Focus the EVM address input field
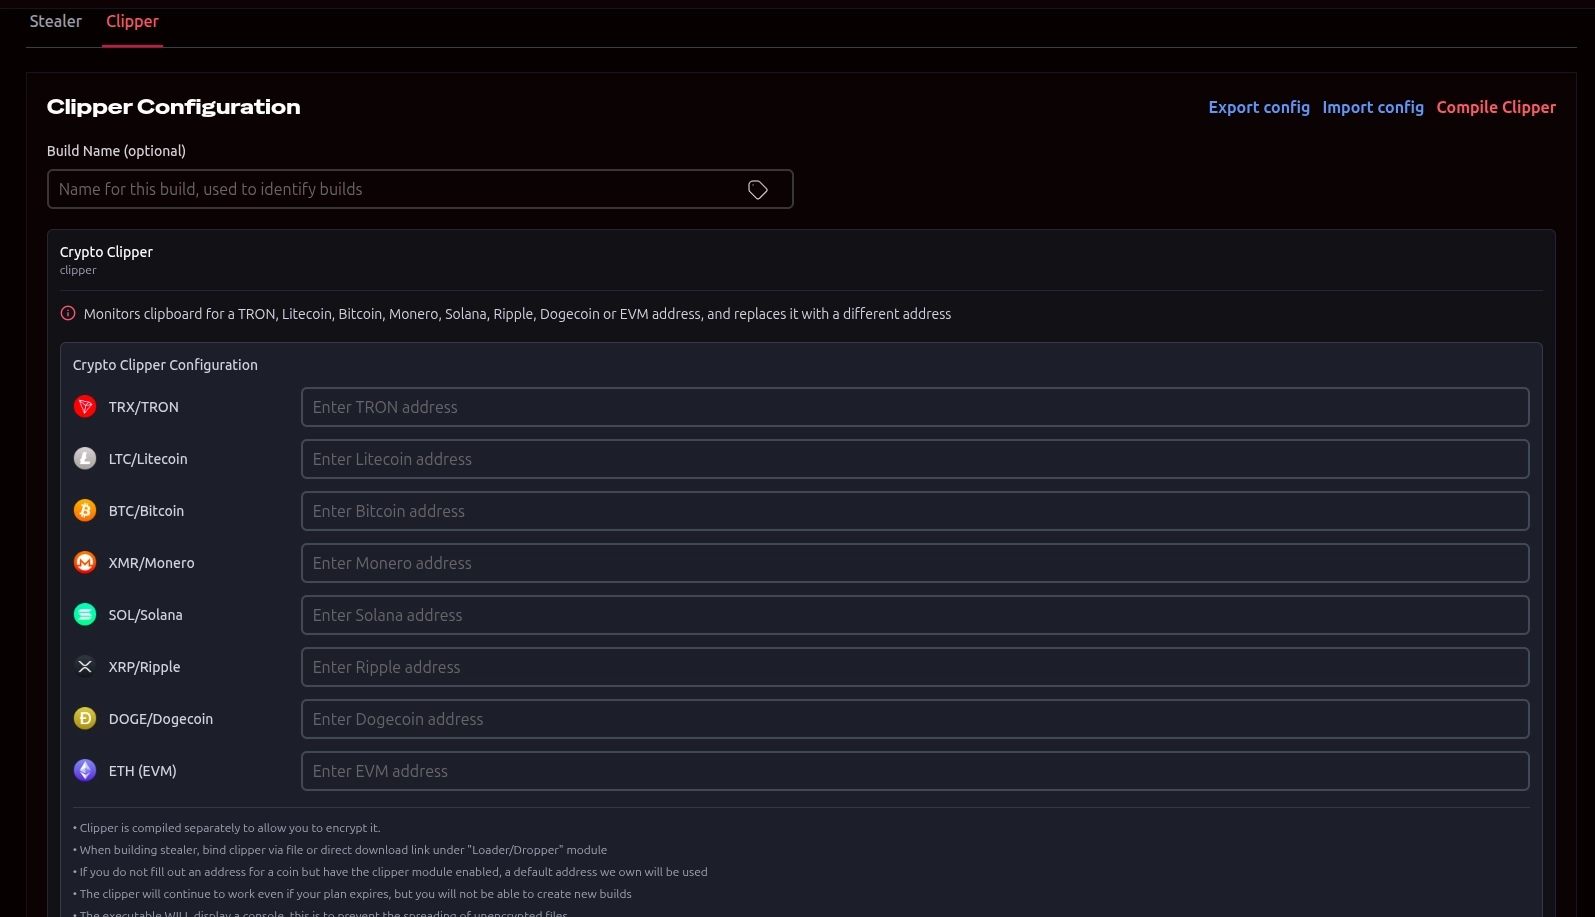1595x917 pixels. coord(915,771)
